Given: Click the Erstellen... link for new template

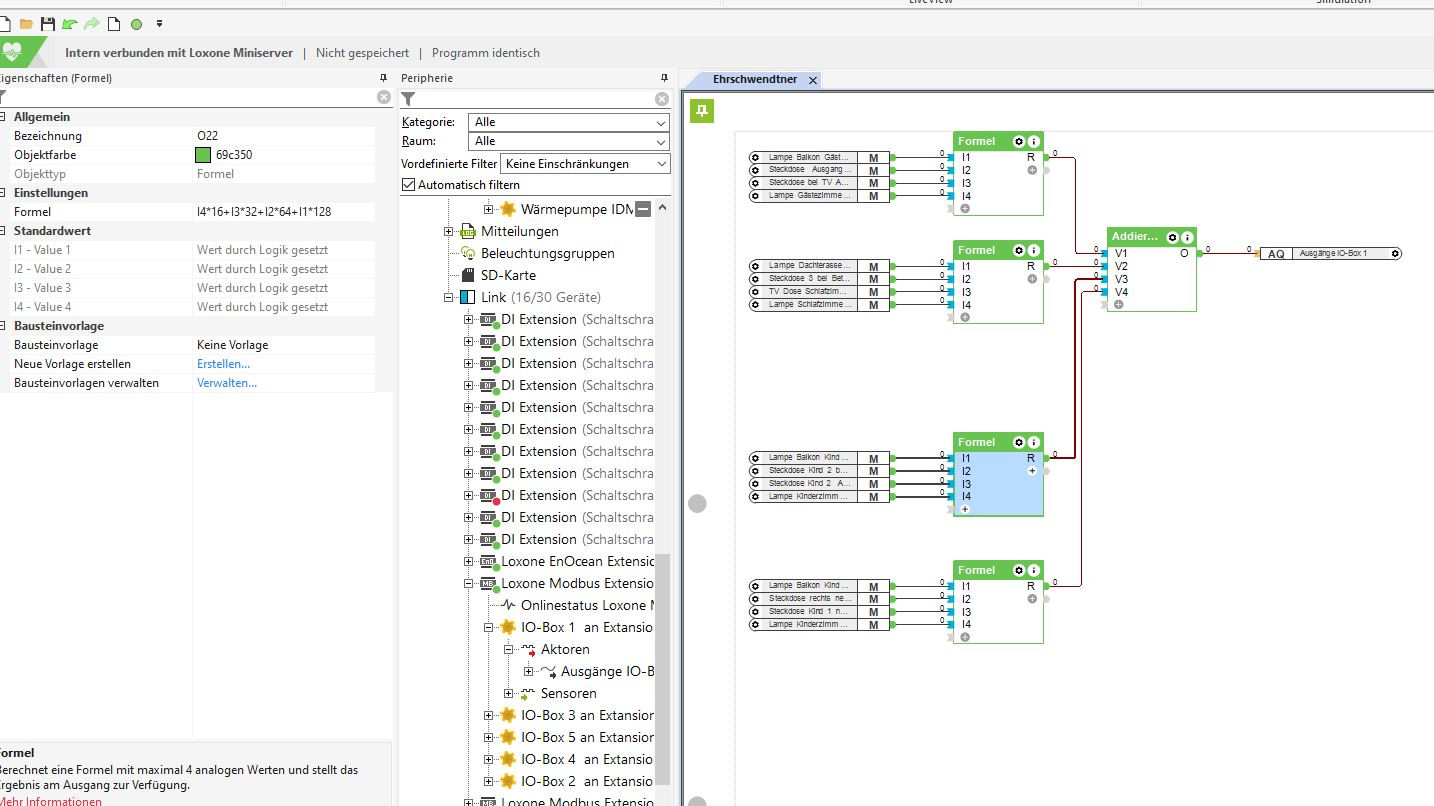Looking at the screenshot, I should pos(223,364).
